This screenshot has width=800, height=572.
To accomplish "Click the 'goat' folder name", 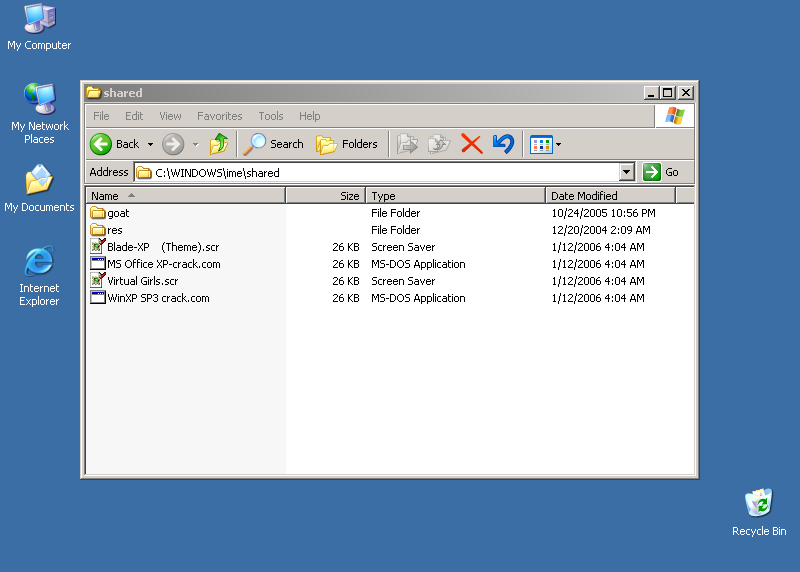I will [x=118, y=213].
